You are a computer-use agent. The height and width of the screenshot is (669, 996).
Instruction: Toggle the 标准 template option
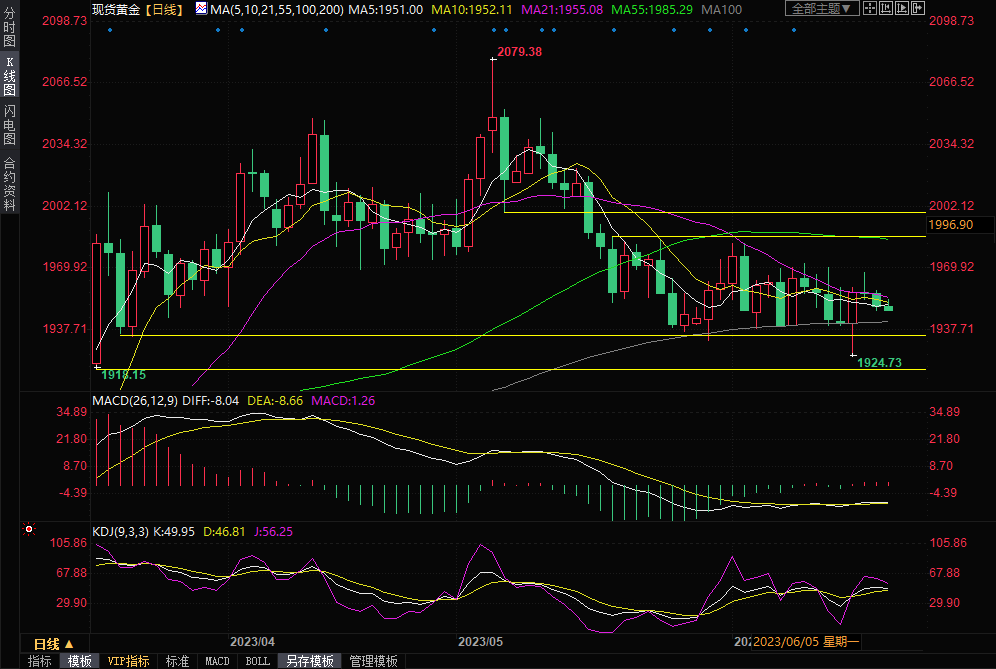177,661
